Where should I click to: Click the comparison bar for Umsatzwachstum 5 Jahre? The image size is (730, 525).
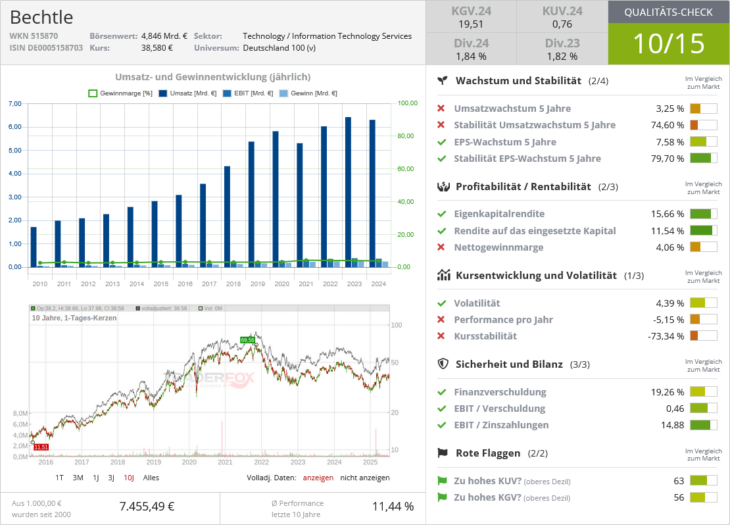(703, 108)
